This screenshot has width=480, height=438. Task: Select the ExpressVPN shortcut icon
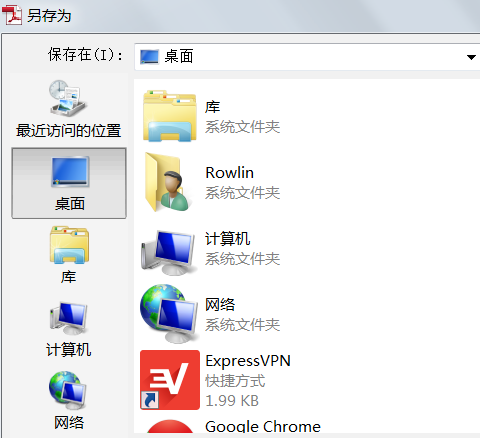pos(170,380)
